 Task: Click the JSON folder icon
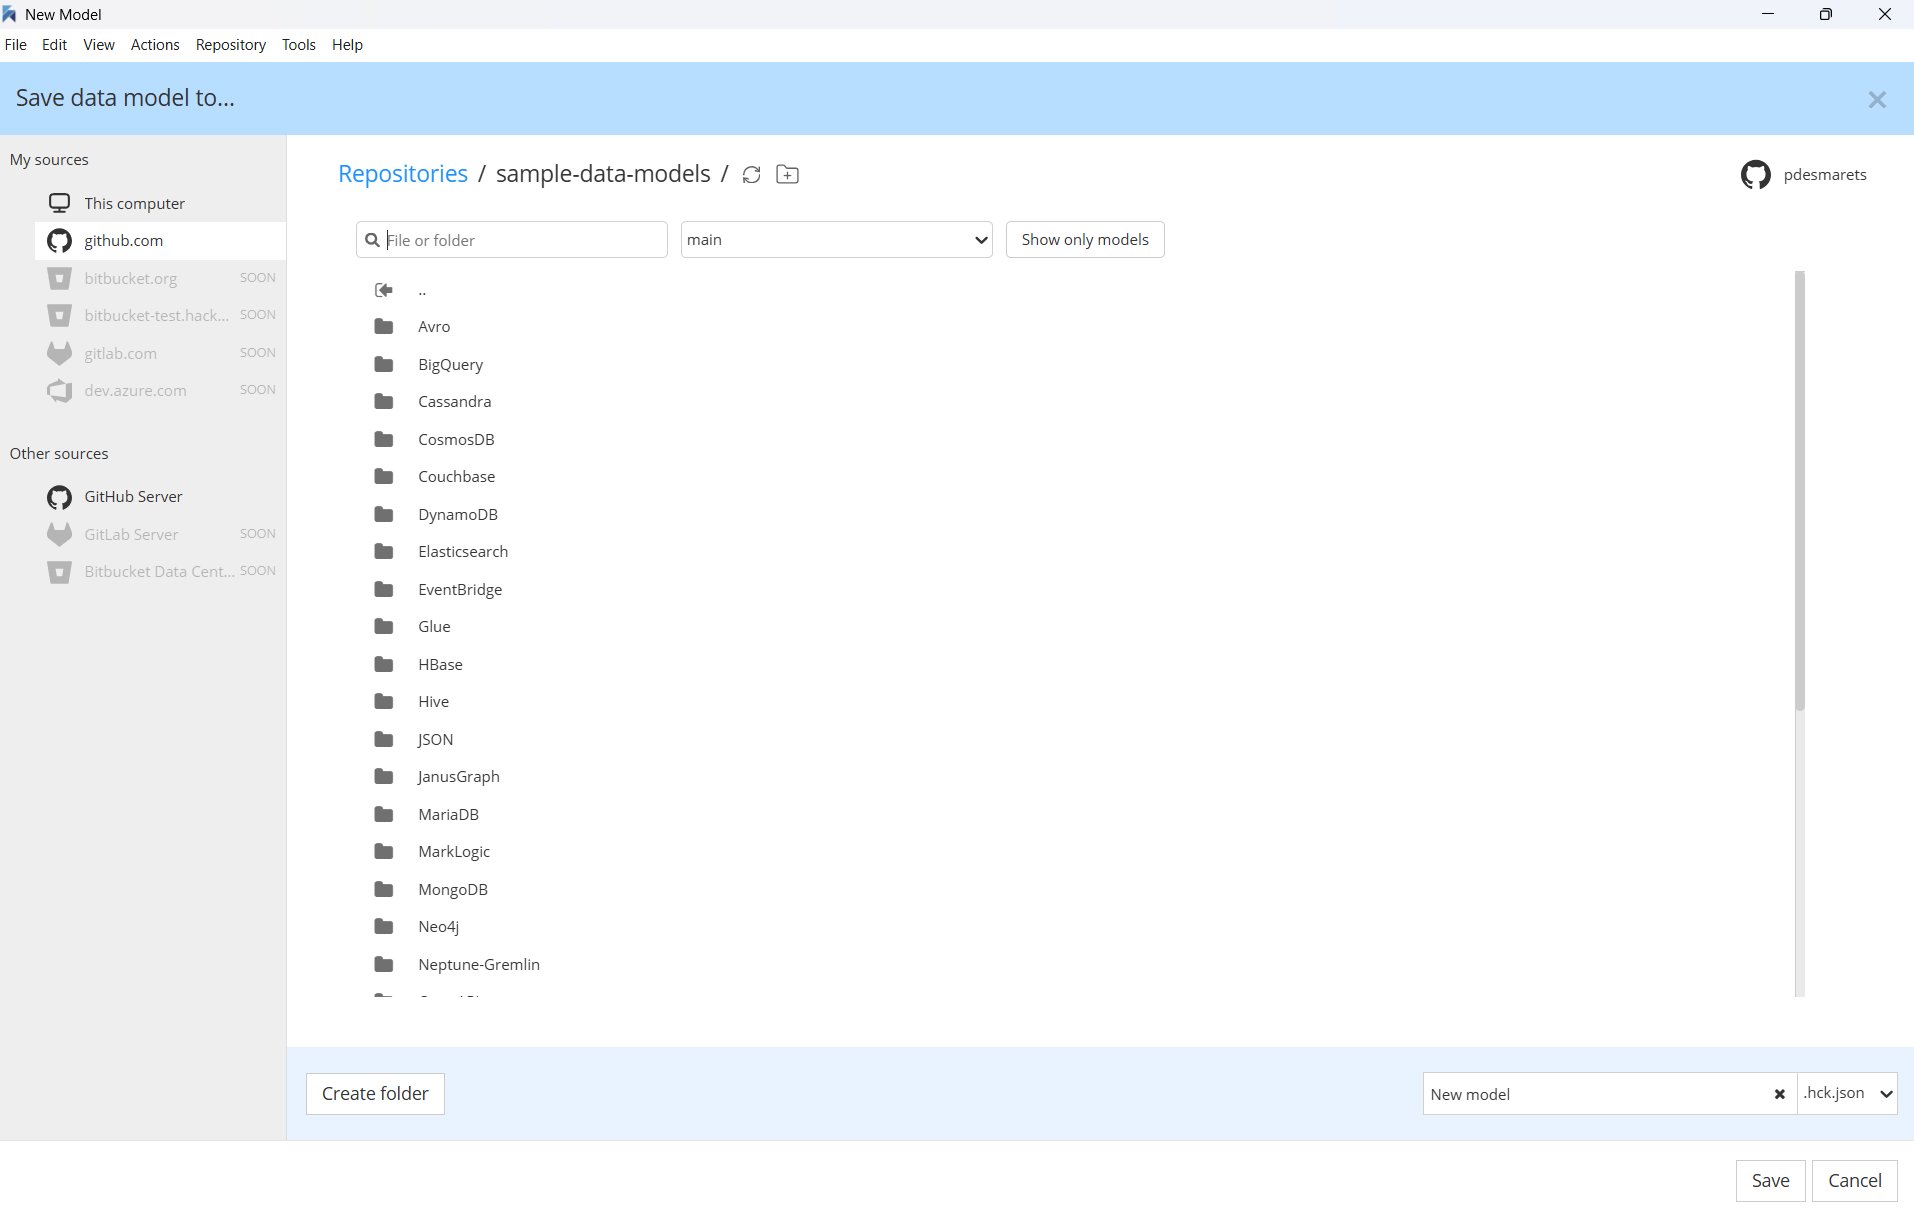pos(384,739)
